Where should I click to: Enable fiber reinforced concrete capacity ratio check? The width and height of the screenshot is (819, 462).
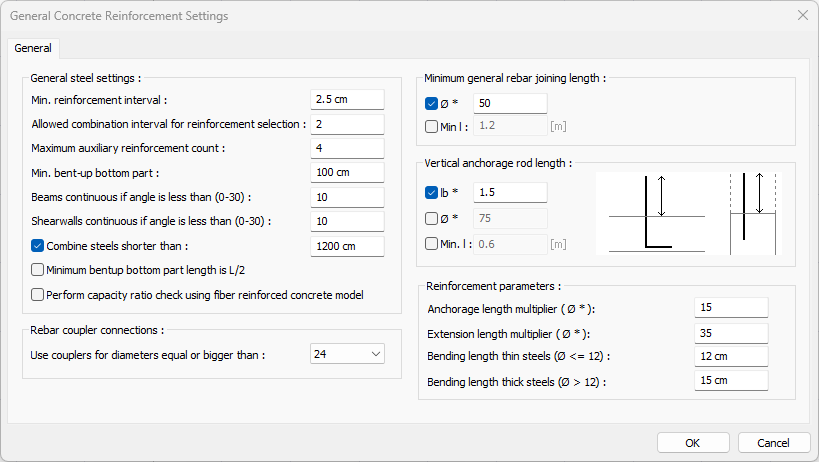(38, 295)
